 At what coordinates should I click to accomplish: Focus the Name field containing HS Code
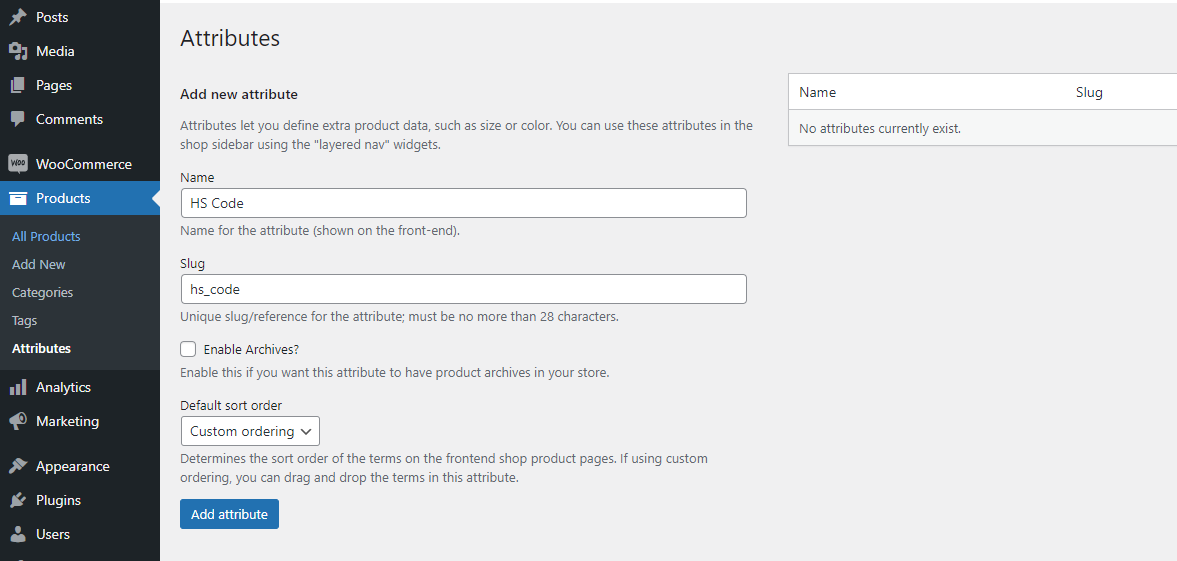click(x=463, y=203)
